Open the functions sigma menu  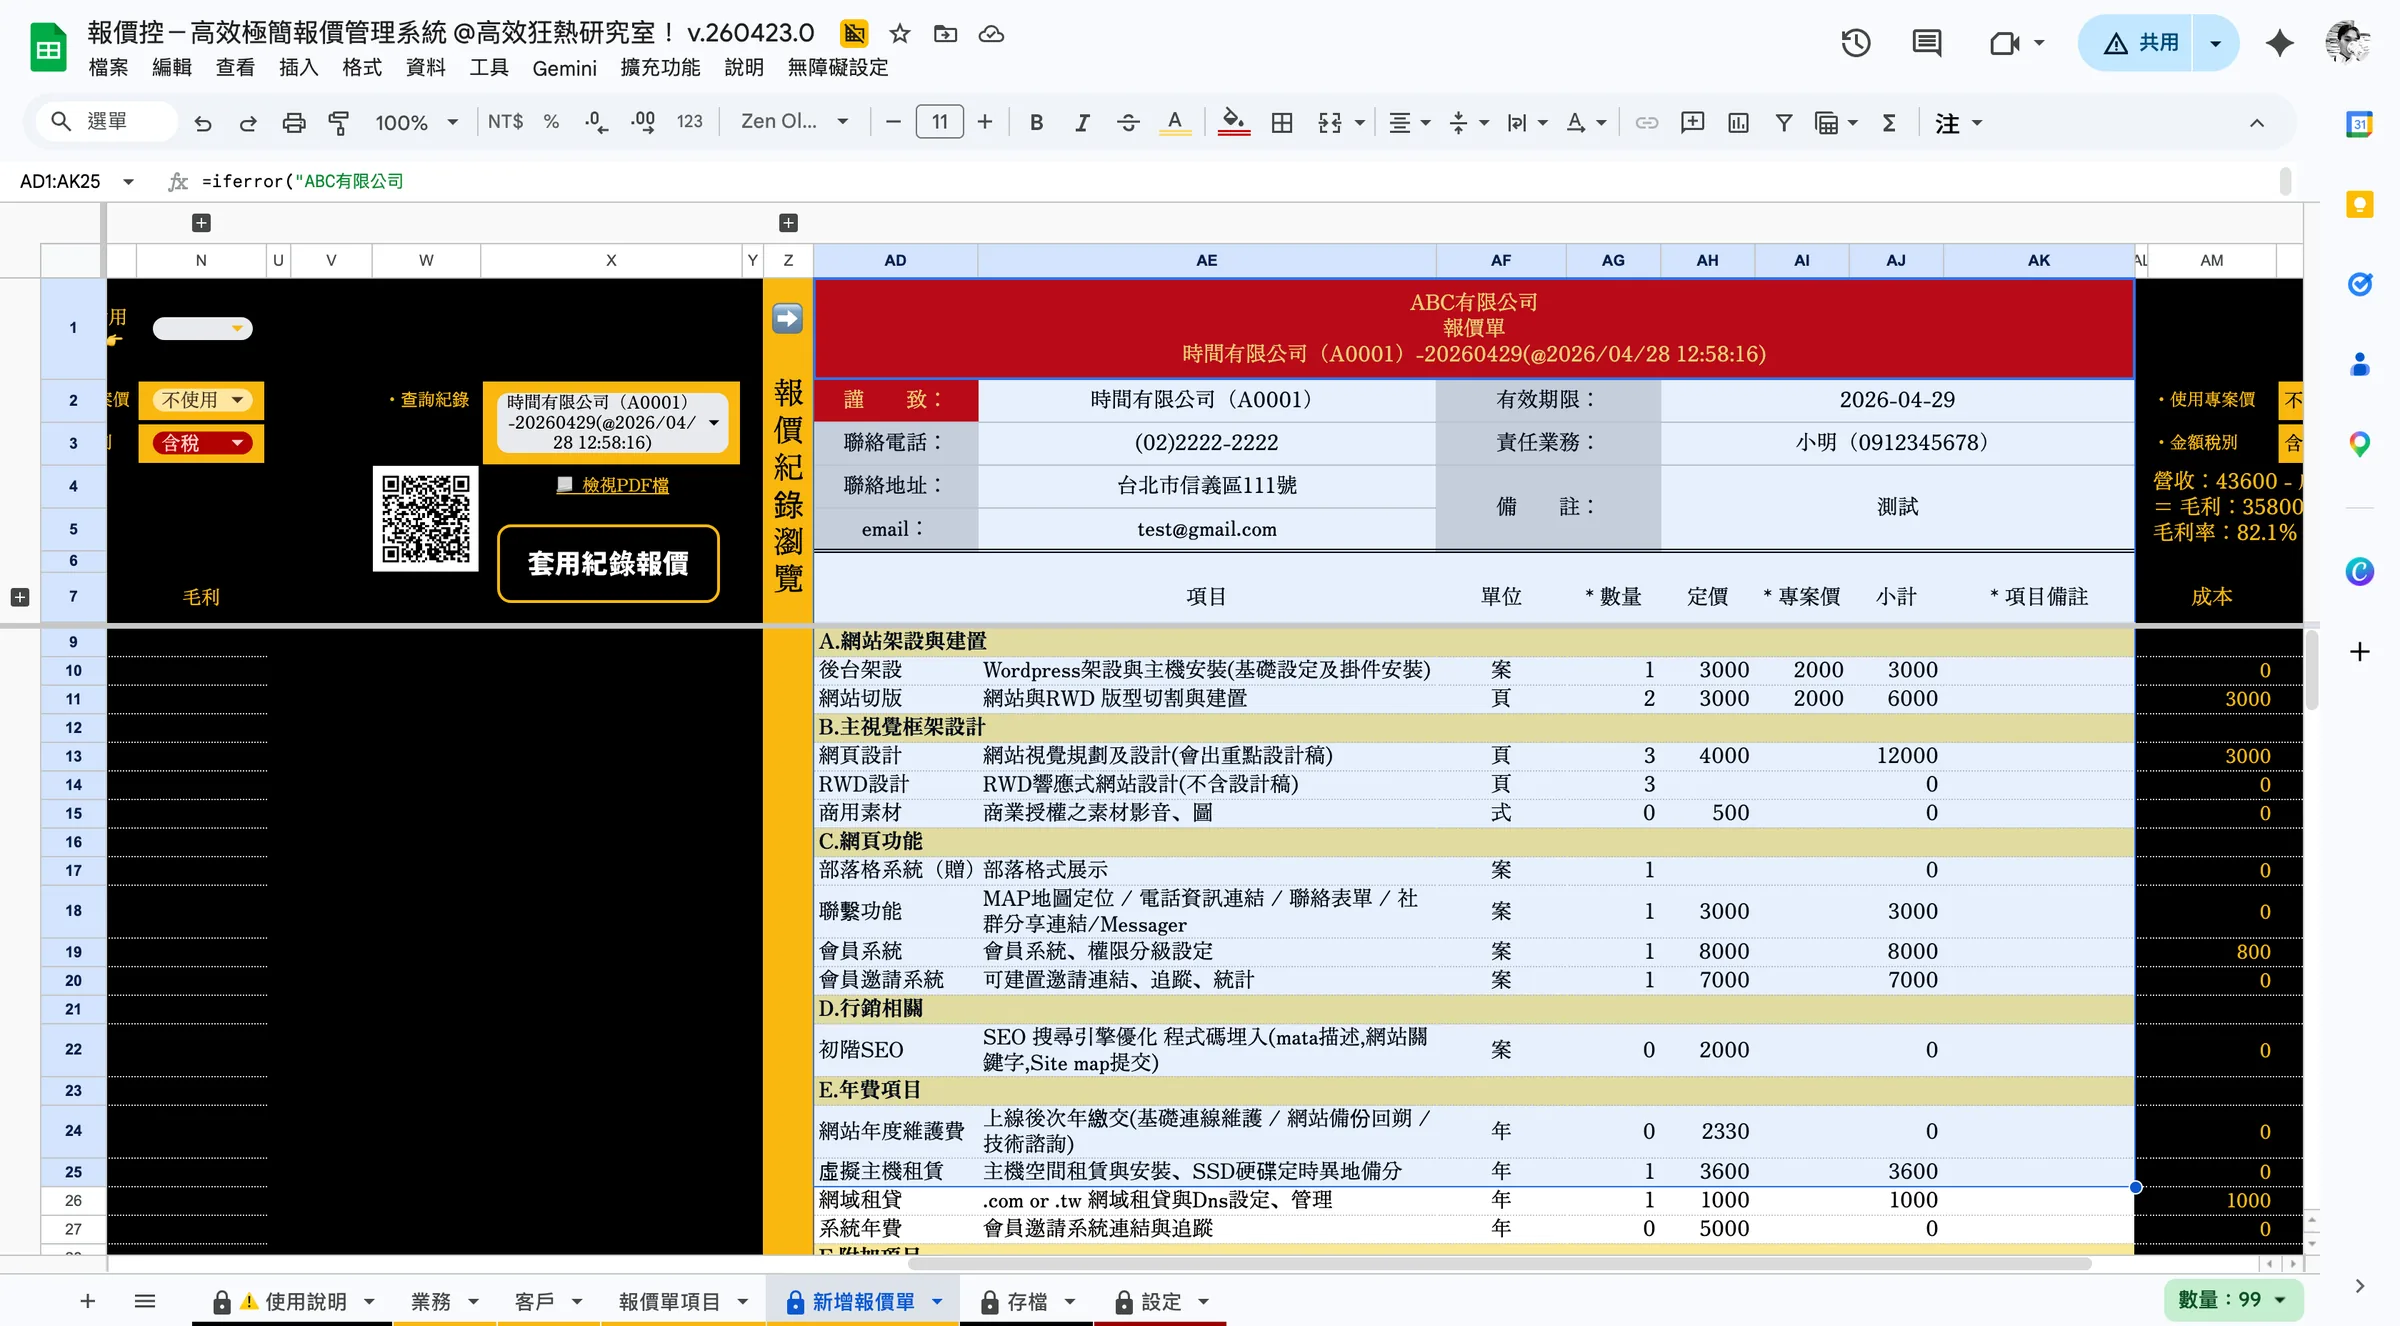point(1889,122)
